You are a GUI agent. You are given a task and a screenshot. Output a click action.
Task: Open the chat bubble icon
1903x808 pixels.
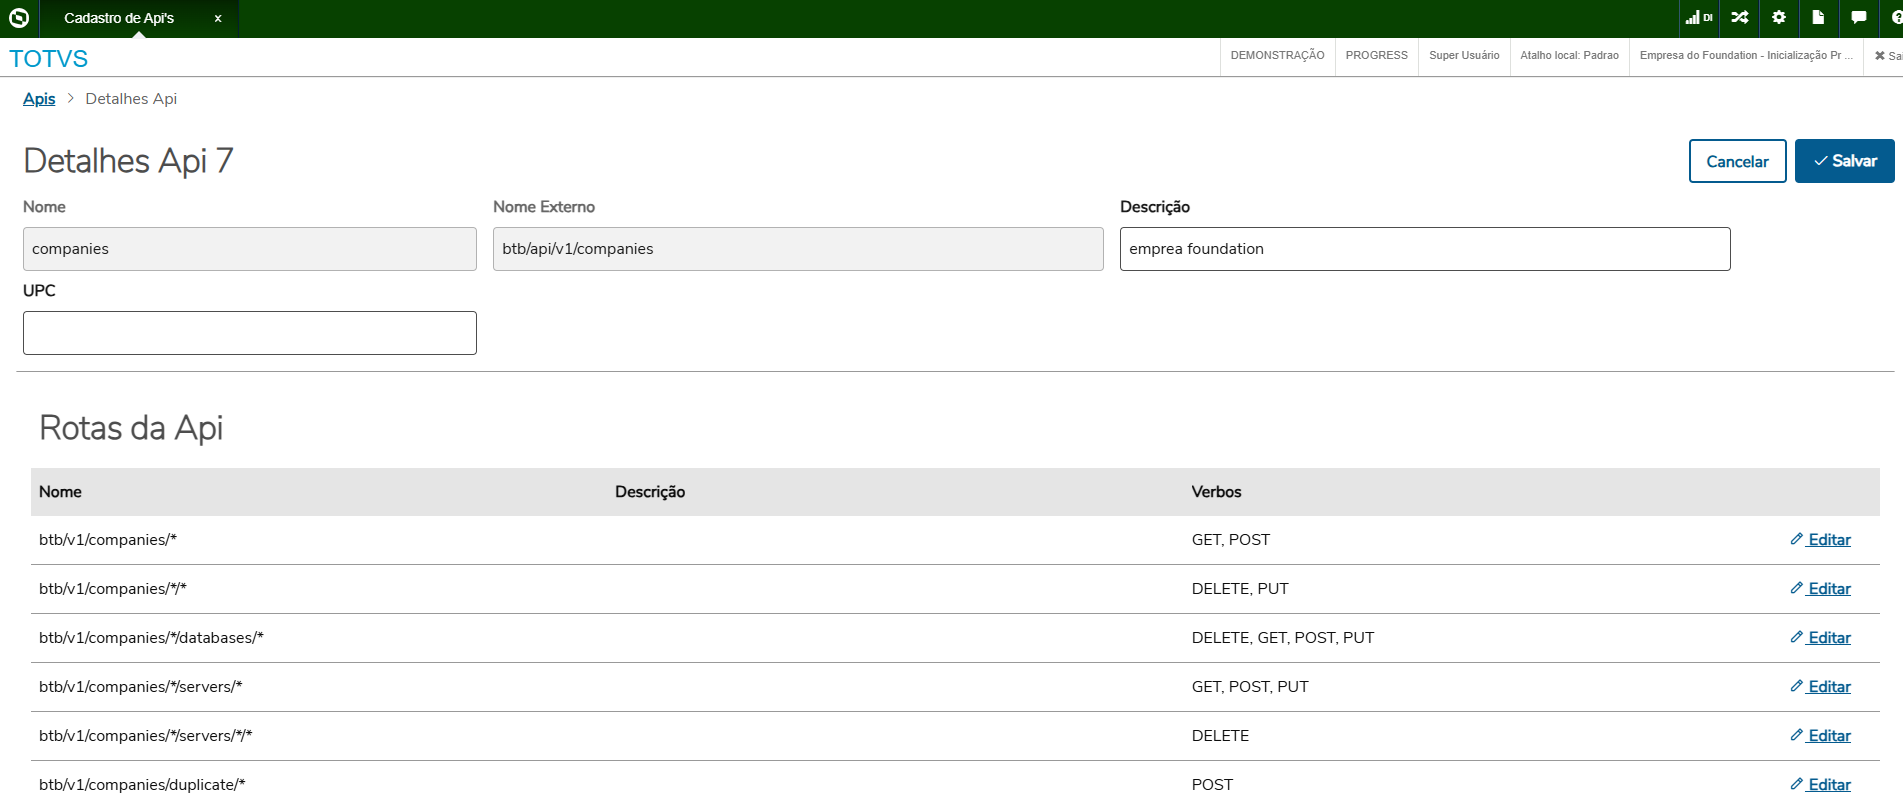click(1858, 18)
